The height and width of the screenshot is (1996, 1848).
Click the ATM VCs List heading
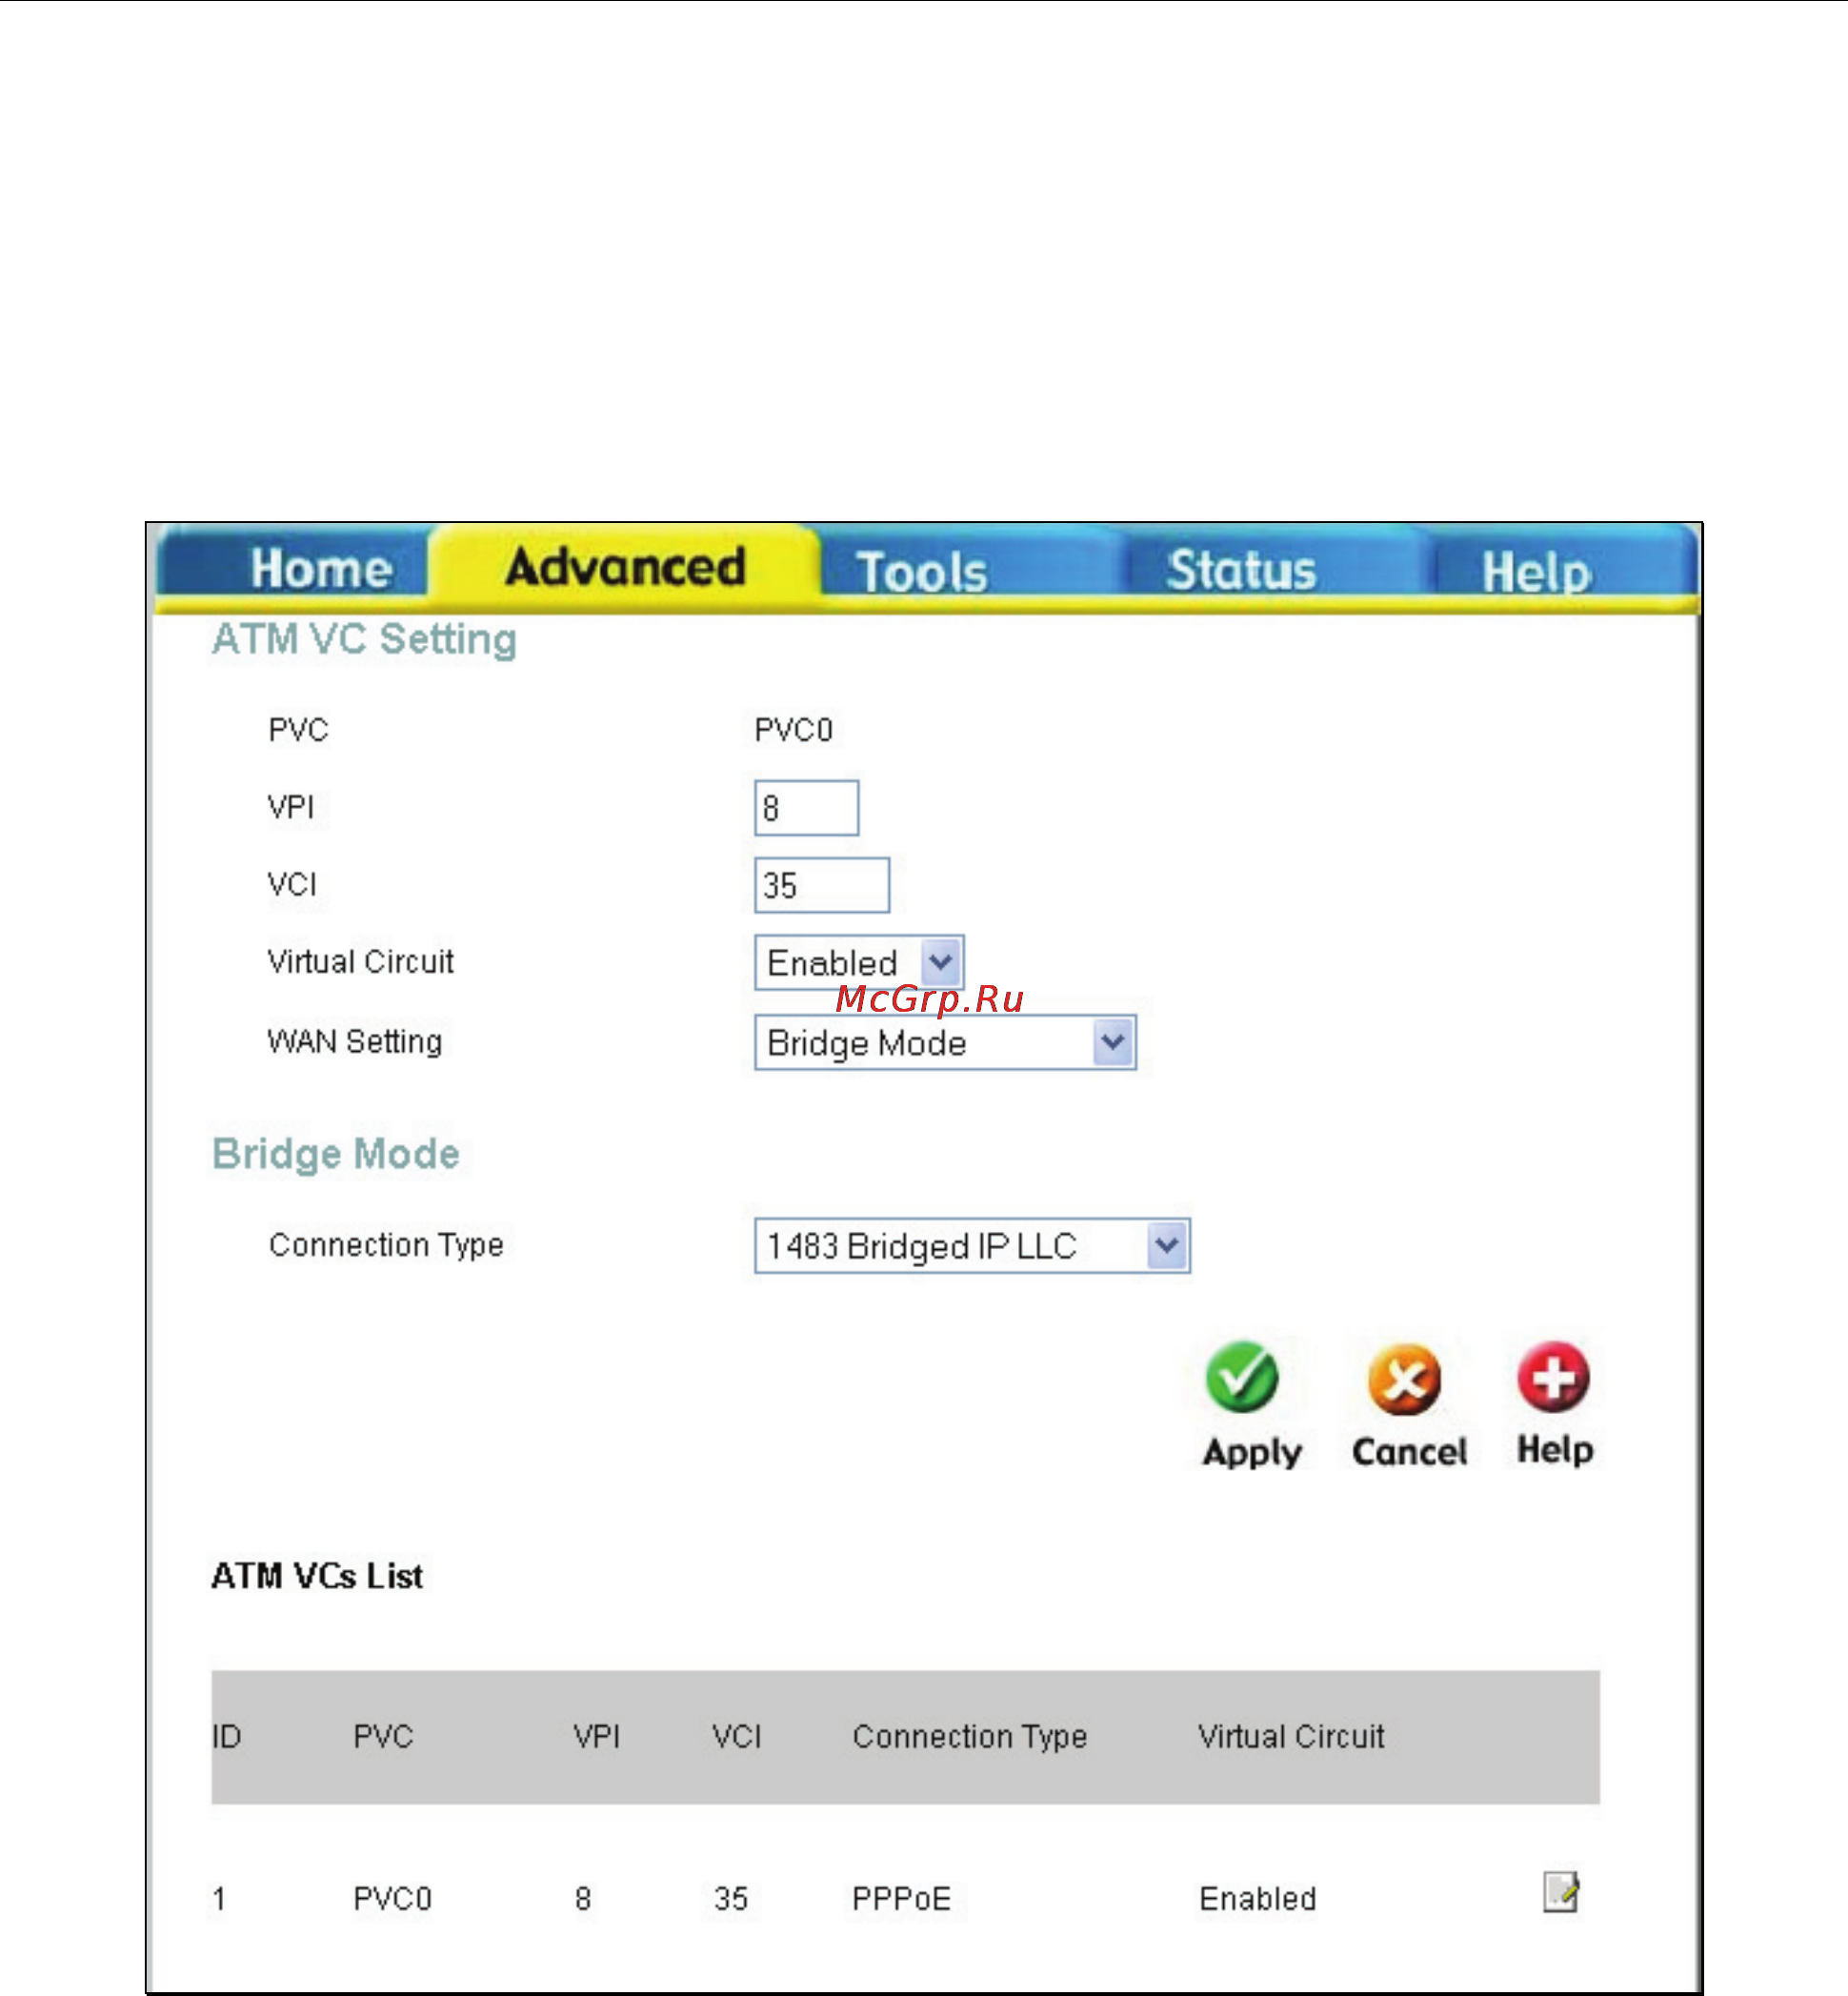(317, 1576)
